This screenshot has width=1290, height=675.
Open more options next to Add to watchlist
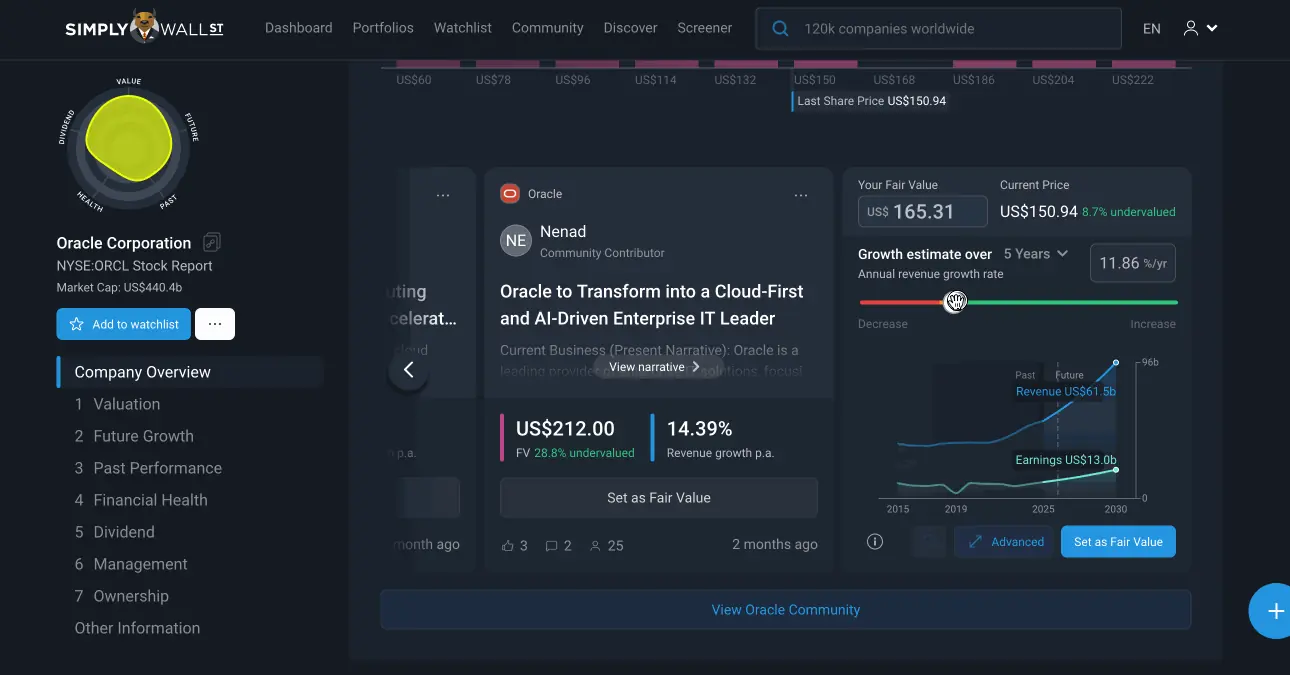coord(215,324)
